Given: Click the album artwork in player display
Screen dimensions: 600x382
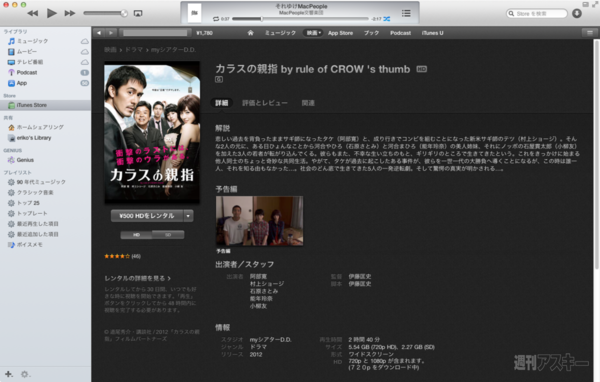Looking at the screenshot, I should pos(194,13).
